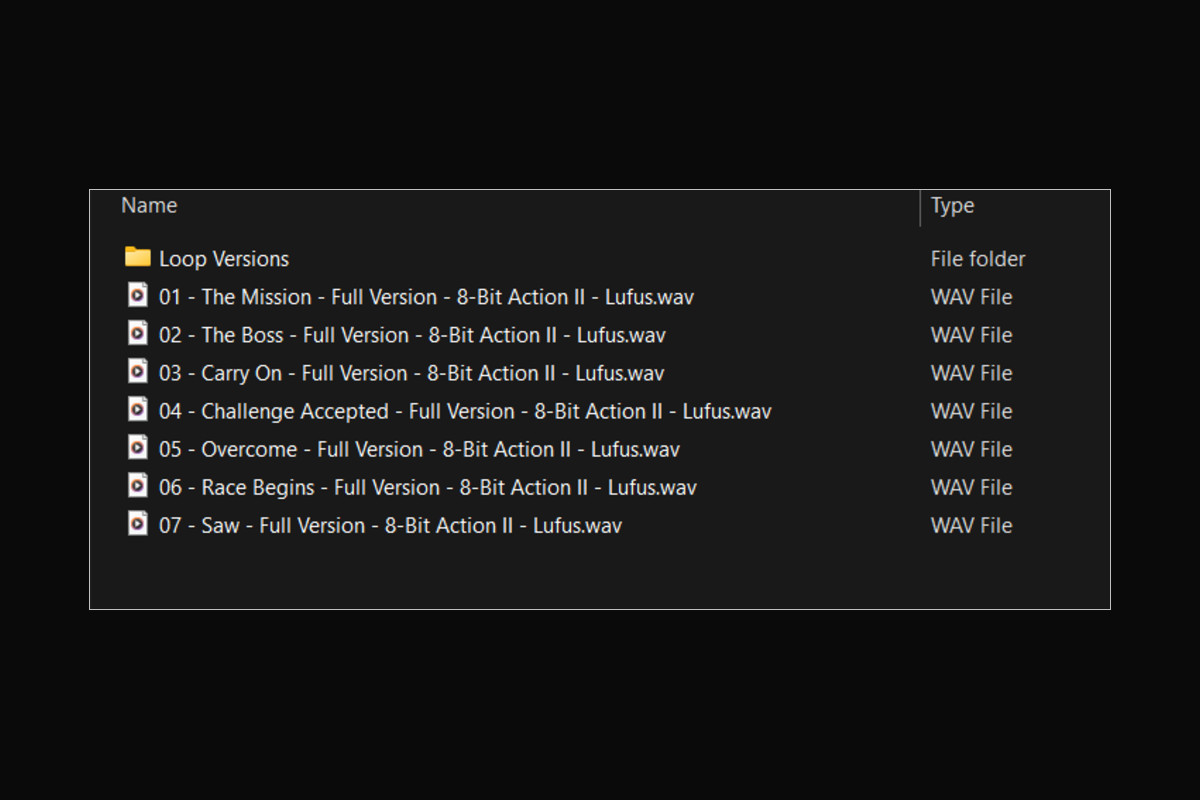Screen dimensions: 1200x800
Task: Sort files by the Name column header
Action: point(149,206)
